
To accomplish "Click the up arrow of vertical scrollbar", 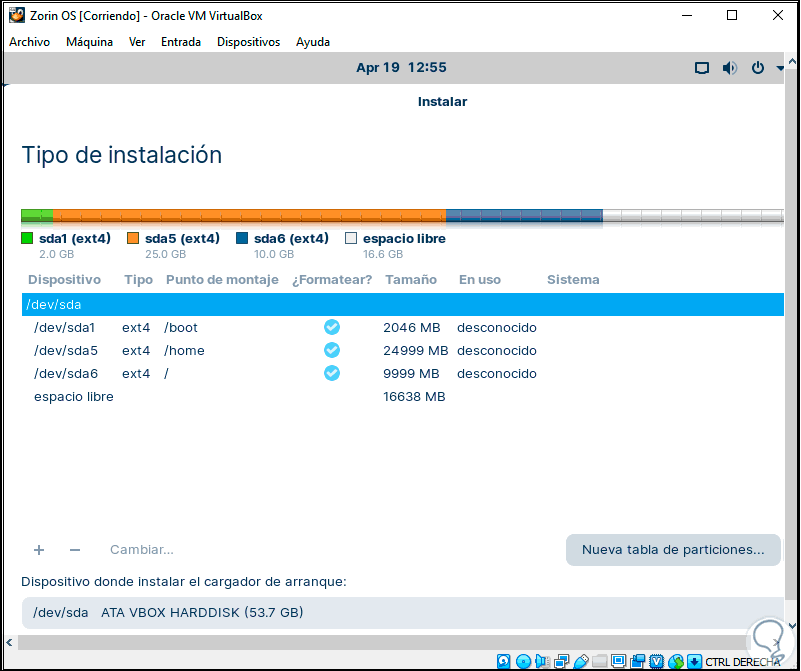I will pyautogui.click(x=792, y=62).
